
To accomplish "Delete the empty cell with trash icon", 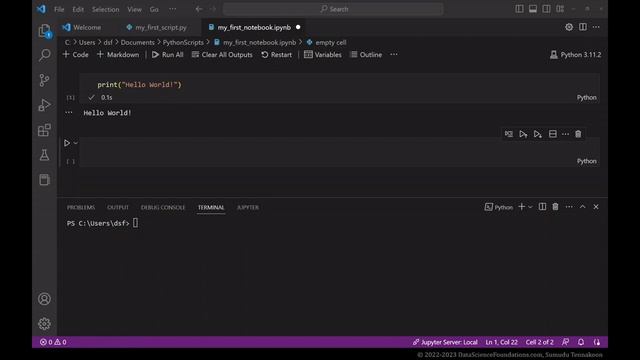I will [578, 134].
